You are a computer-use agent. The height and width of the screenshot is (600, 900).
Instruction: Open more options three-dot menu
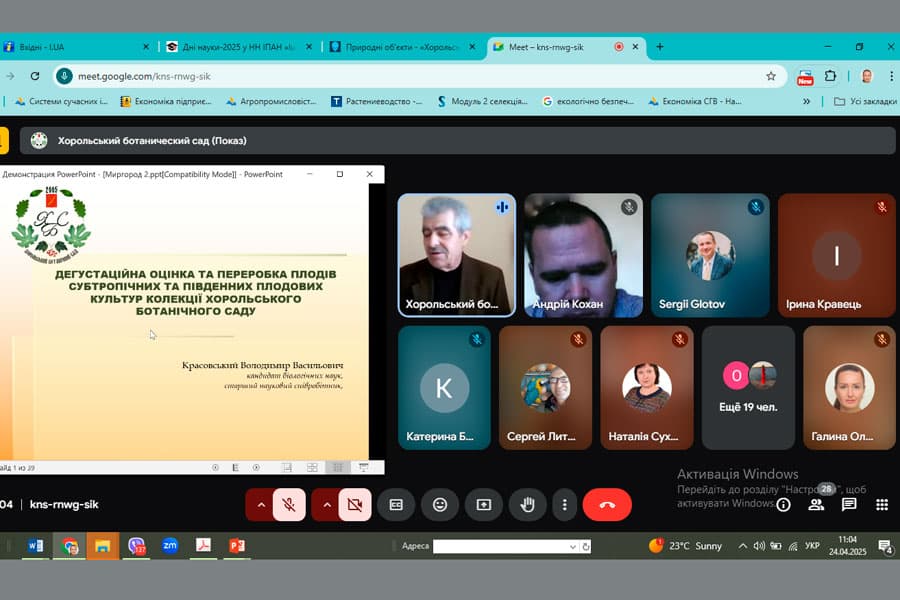click(564, 505)
